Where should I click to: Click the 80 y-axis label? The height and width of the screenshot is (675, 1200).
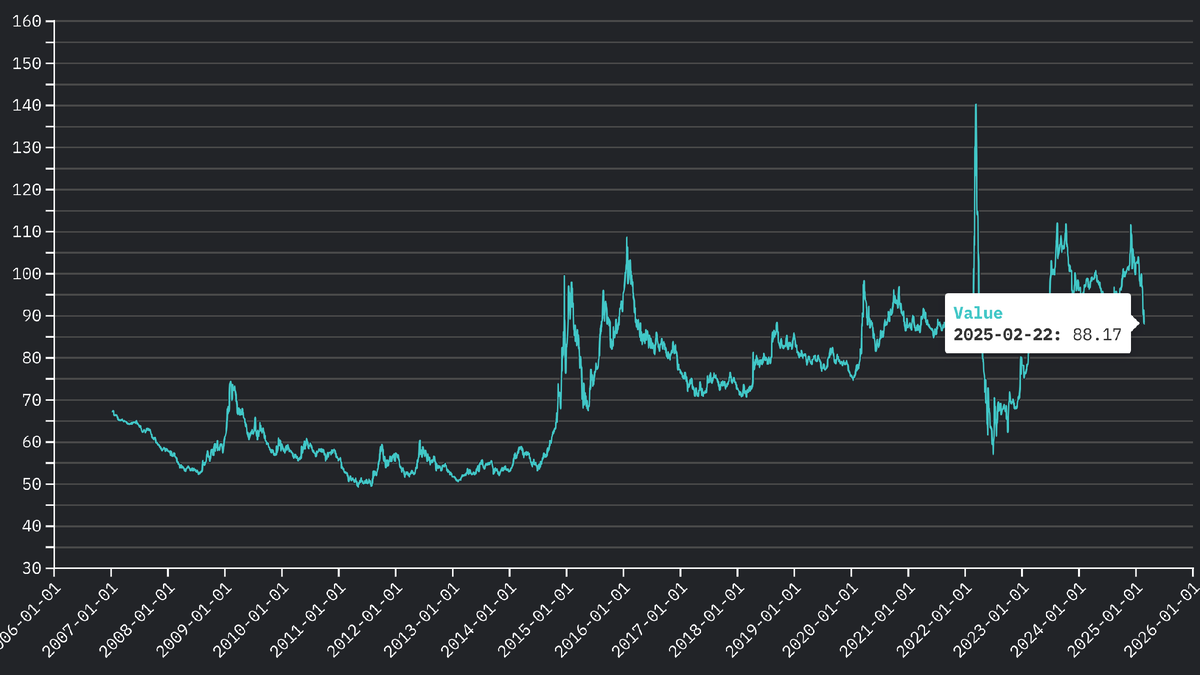[x=33, y=358]
